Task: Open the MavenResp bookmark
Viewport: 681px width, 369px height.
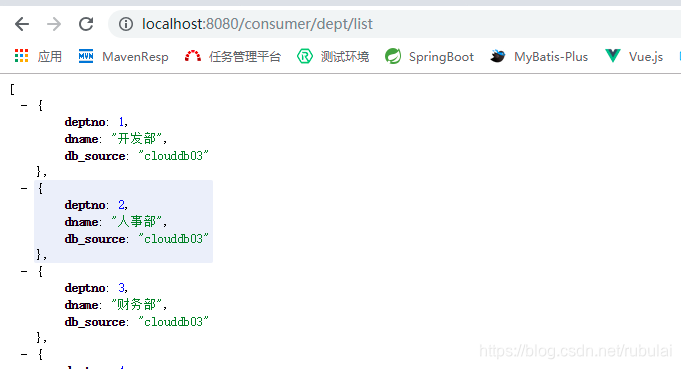Action: (135, 57)
